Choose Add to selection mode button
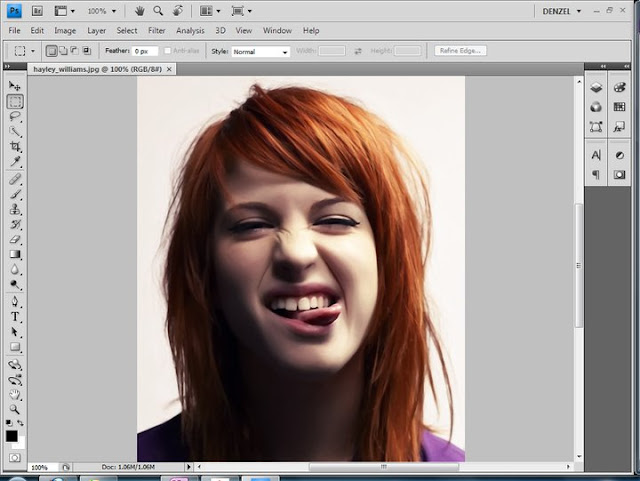 (x=63, y=51)
